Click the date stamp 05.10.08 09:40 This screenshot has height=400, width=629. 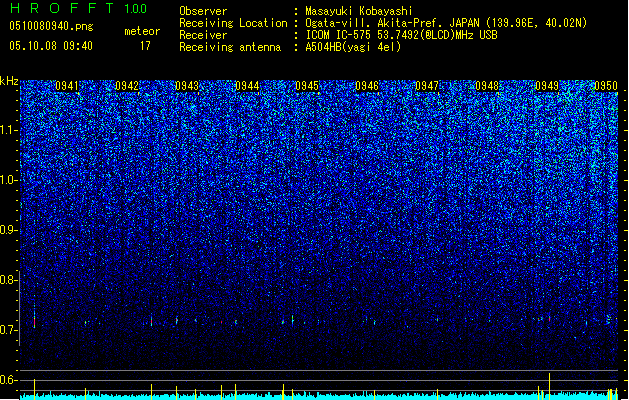(51, 46)
